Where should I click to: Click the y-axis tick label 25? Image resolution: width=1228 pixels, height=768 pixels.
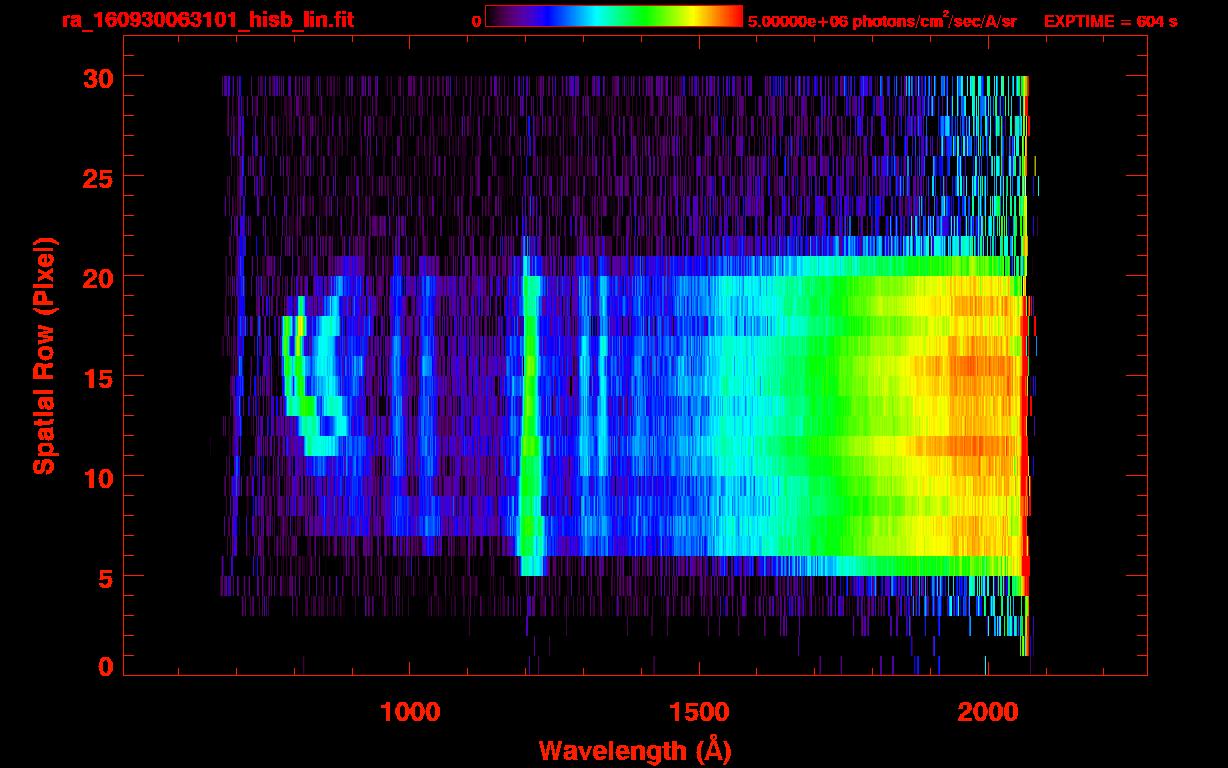coord(97,177)
